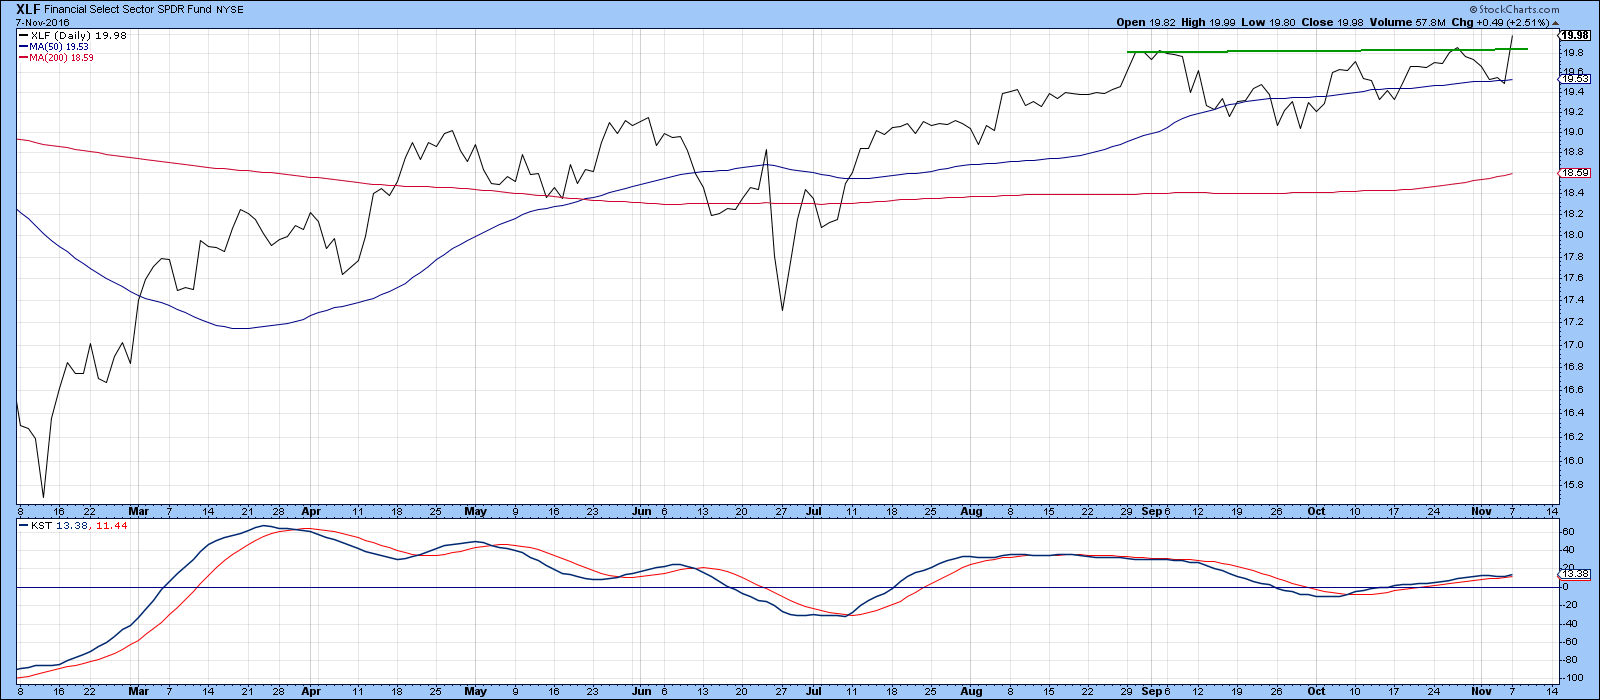Click the 60 label on KST axis

1569,532
